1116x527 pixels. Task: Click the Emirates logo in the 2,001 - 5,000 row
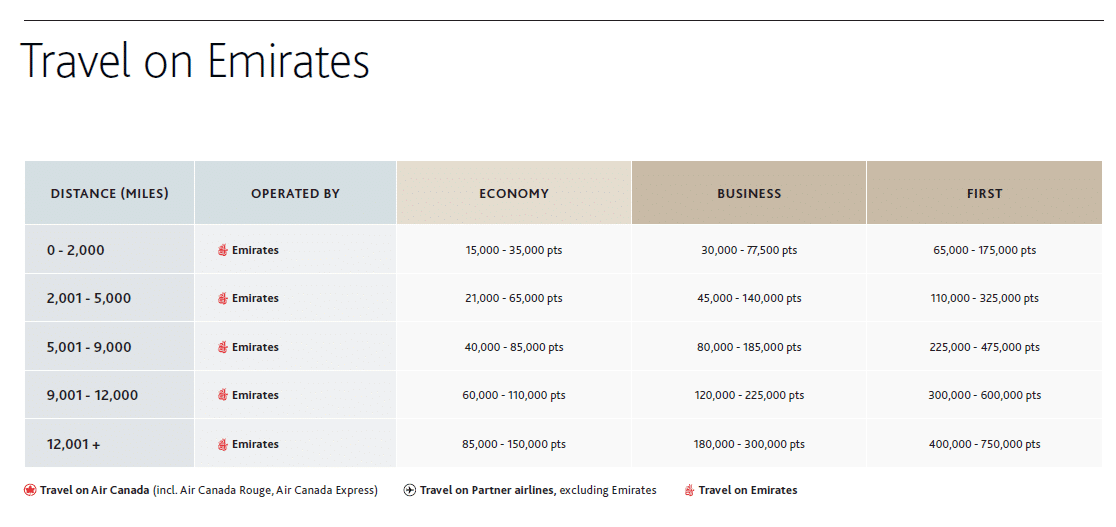(x=223, y=298)
